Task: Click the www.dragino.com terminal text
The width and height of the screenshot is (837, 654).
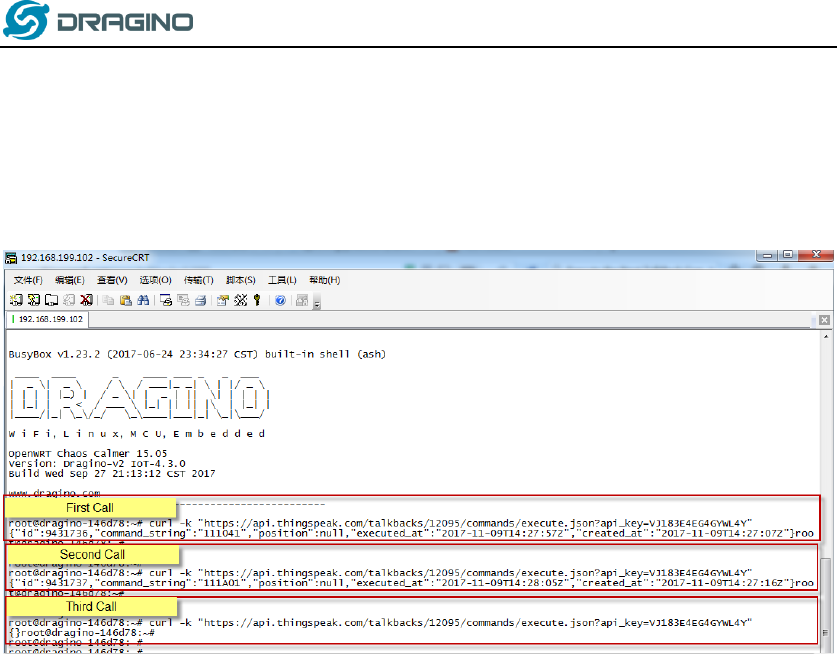Action: (x=54, y=493)
